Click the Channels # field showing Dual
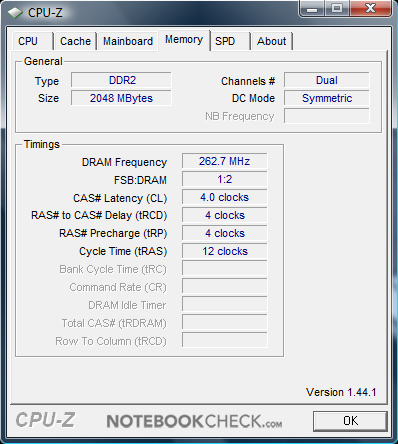The width and height of the screenshot is (398, 444). point(327,80)
